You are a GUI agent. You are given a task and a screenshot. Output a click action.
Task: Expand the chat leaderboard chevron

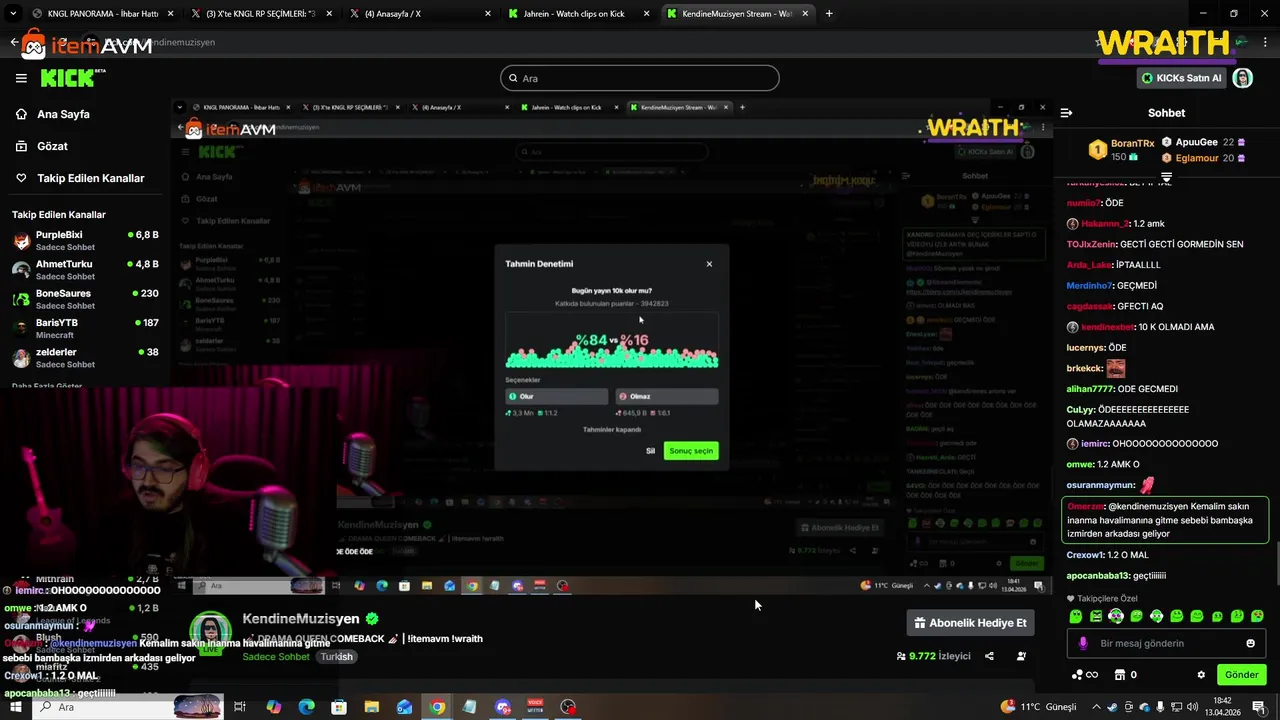click(x=1166, y=177)
